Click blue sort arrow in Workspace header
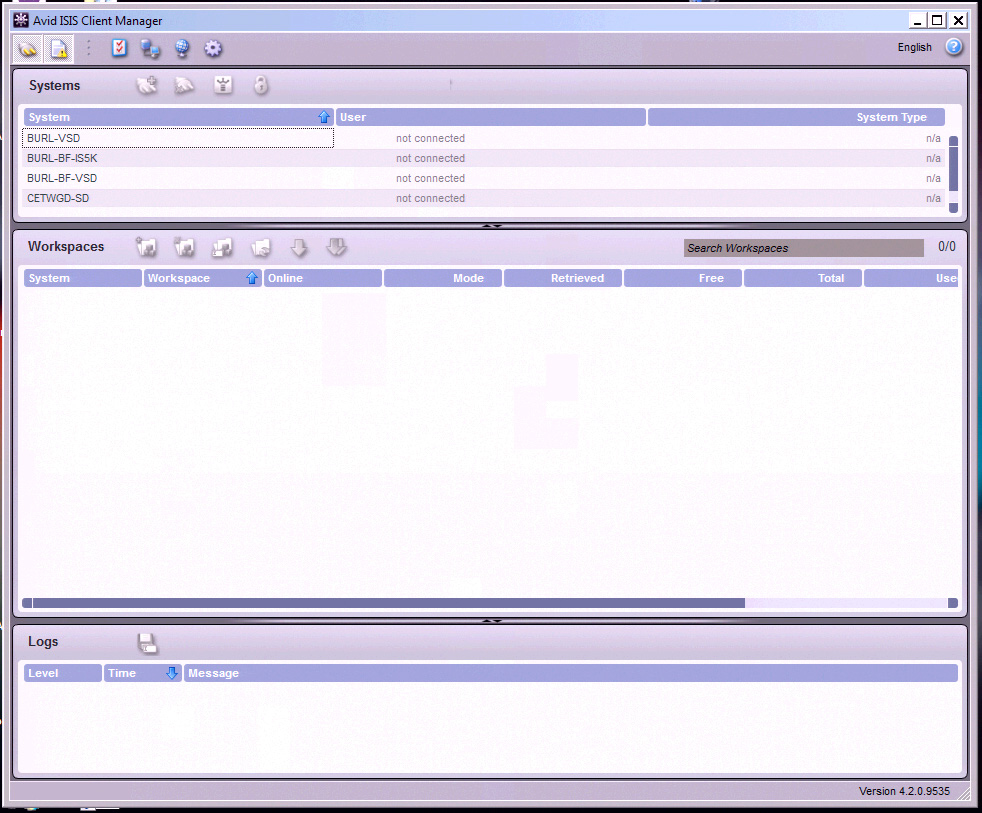The image size is (982, 813). (x=252, y=278)
